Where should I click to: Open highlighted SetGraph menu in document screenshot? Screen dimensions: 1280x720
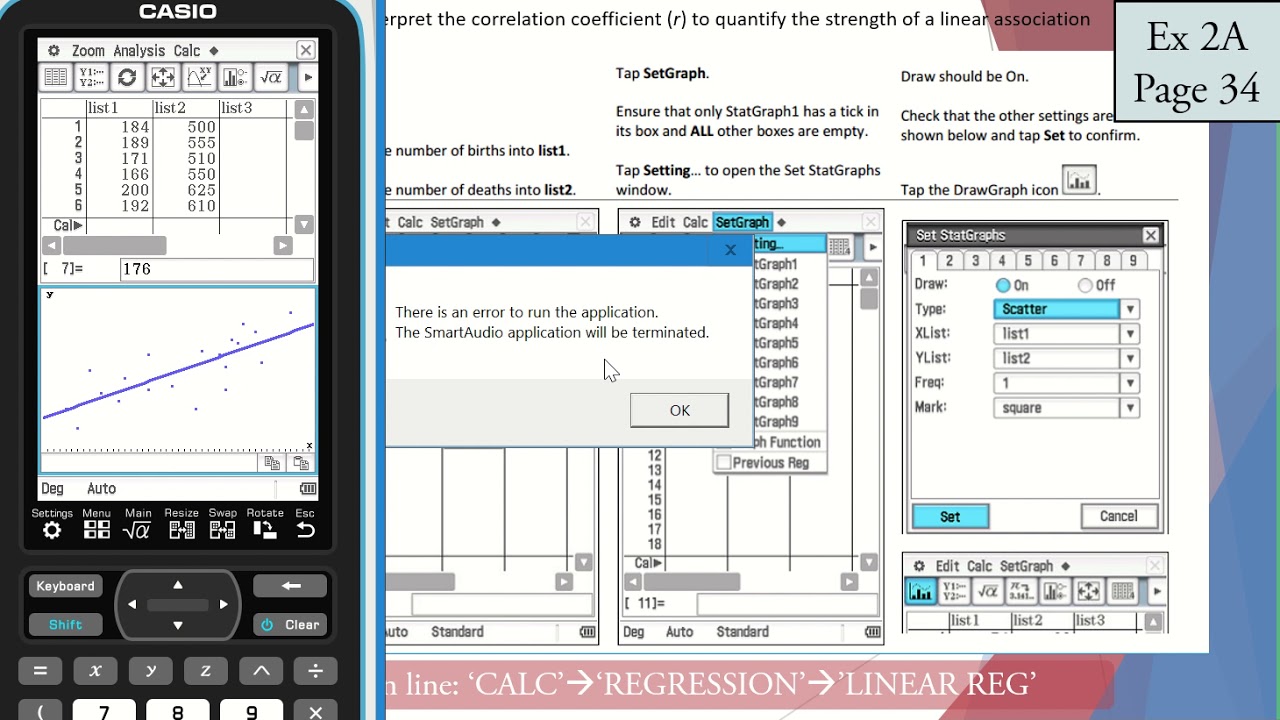[x=742, y=222]
